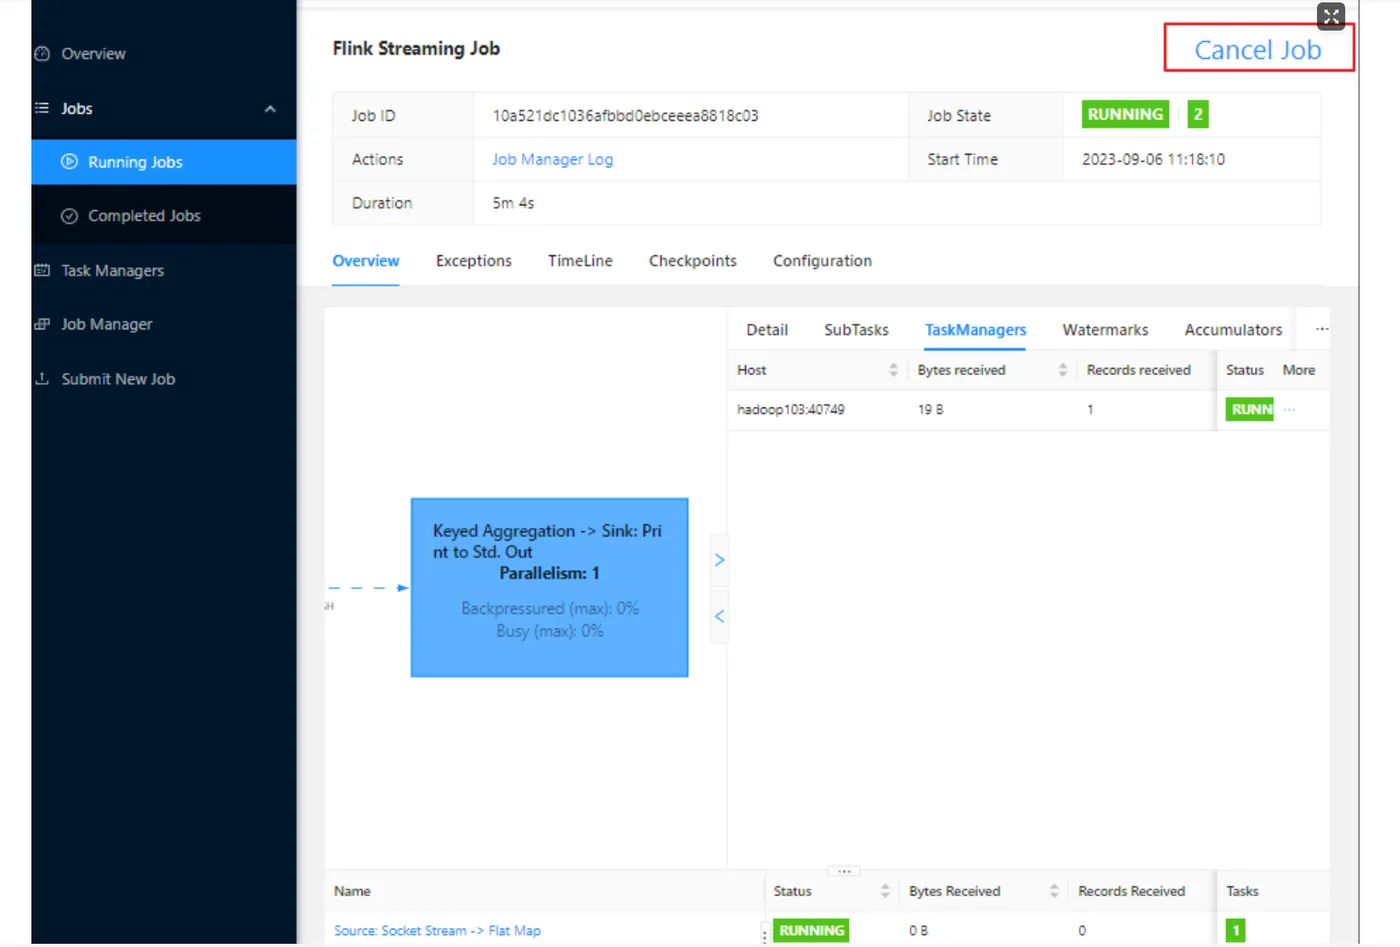Image resolution: width=1400 pixels, height=947 pixels.
Task: Select the job Overview tab
Action: [x=365, y=261]
